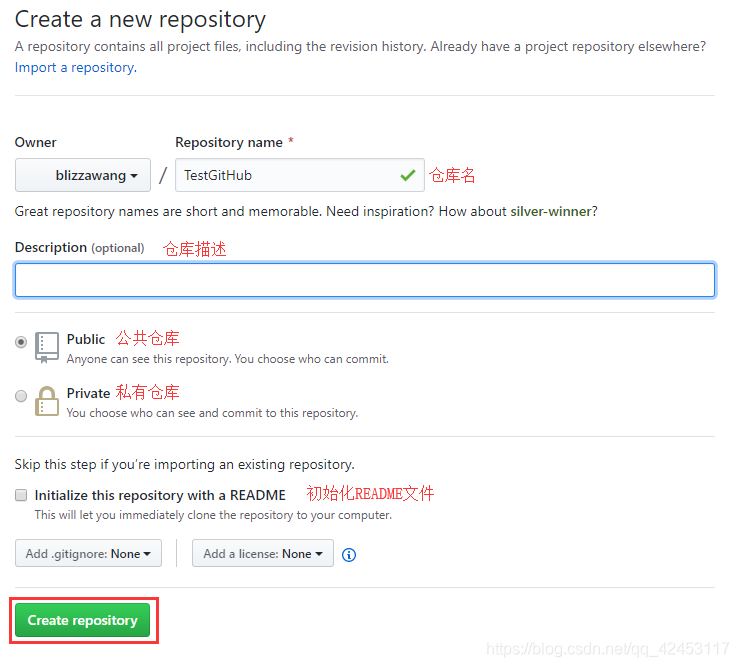Click the green checkmark in repository name
This screenshot has width=739, height=667.
pyautogui.click(x=408, y=175)
